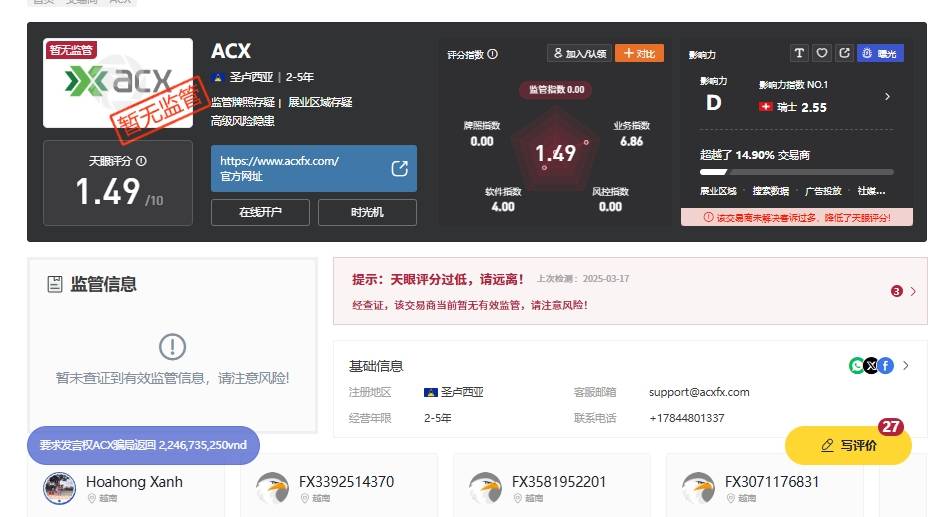
Task: Click the email support@acxfx.com
Action: tap(699, 392)
